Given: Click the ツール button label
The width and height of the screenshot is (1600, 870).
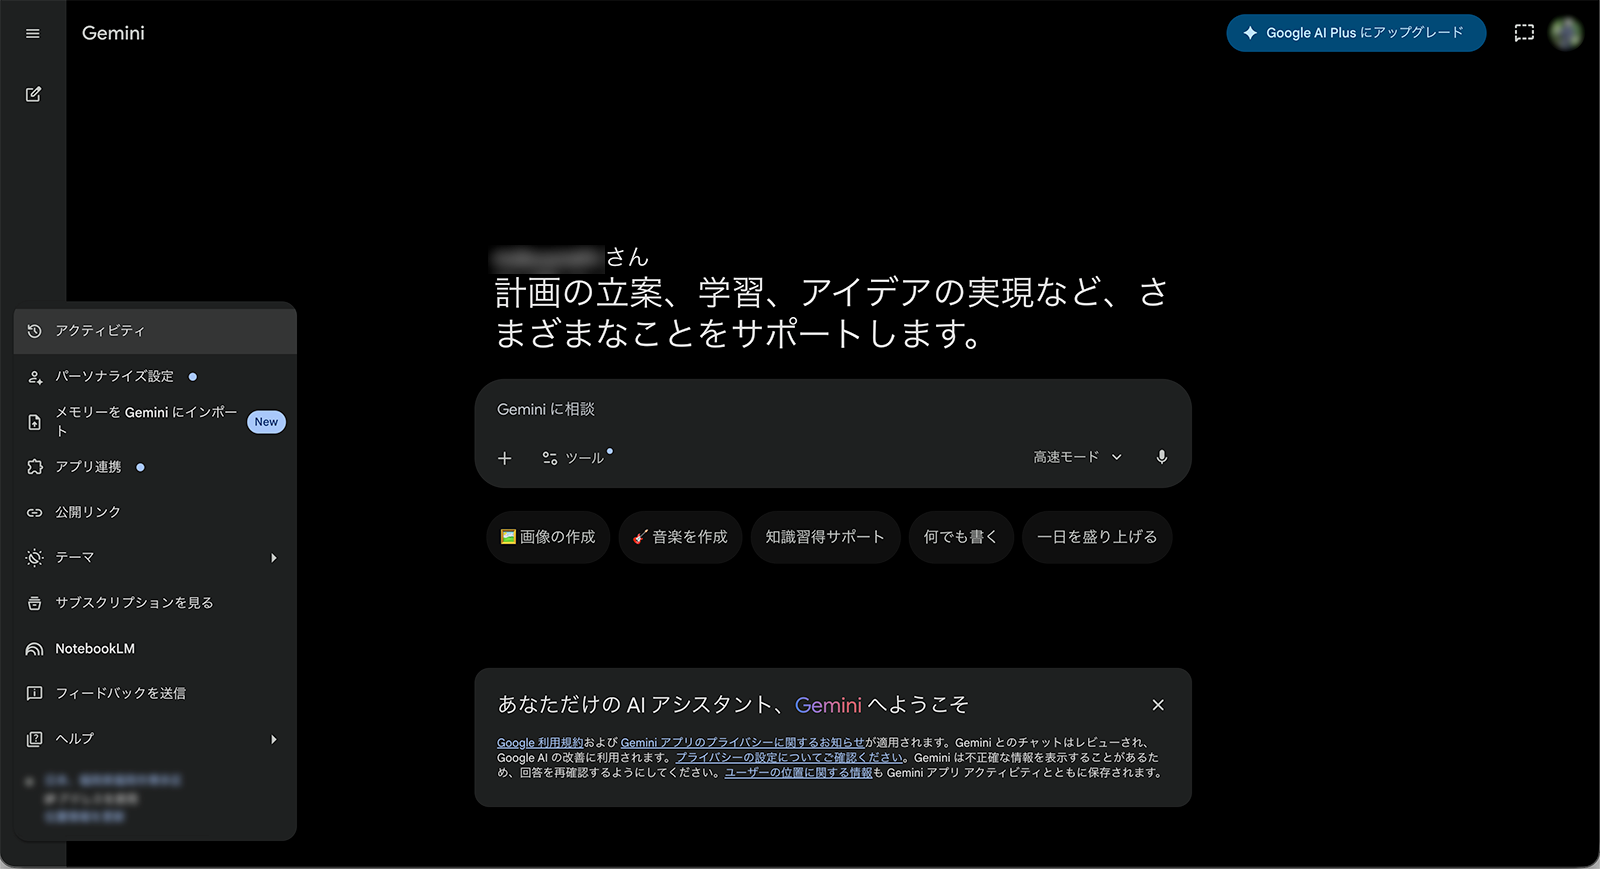Looking at the screenshot, I should (x=585, y=458).
